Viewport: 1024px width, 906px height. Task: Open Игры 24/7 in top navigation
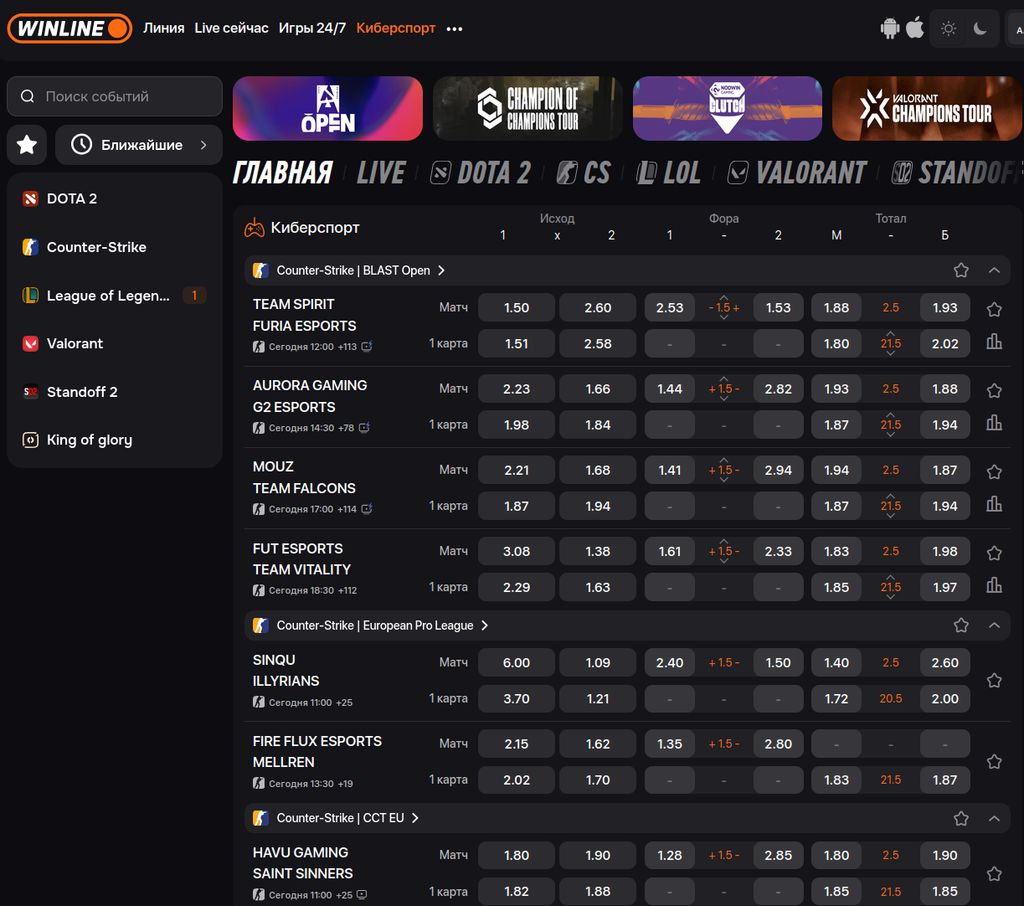[x=312, y=29]
